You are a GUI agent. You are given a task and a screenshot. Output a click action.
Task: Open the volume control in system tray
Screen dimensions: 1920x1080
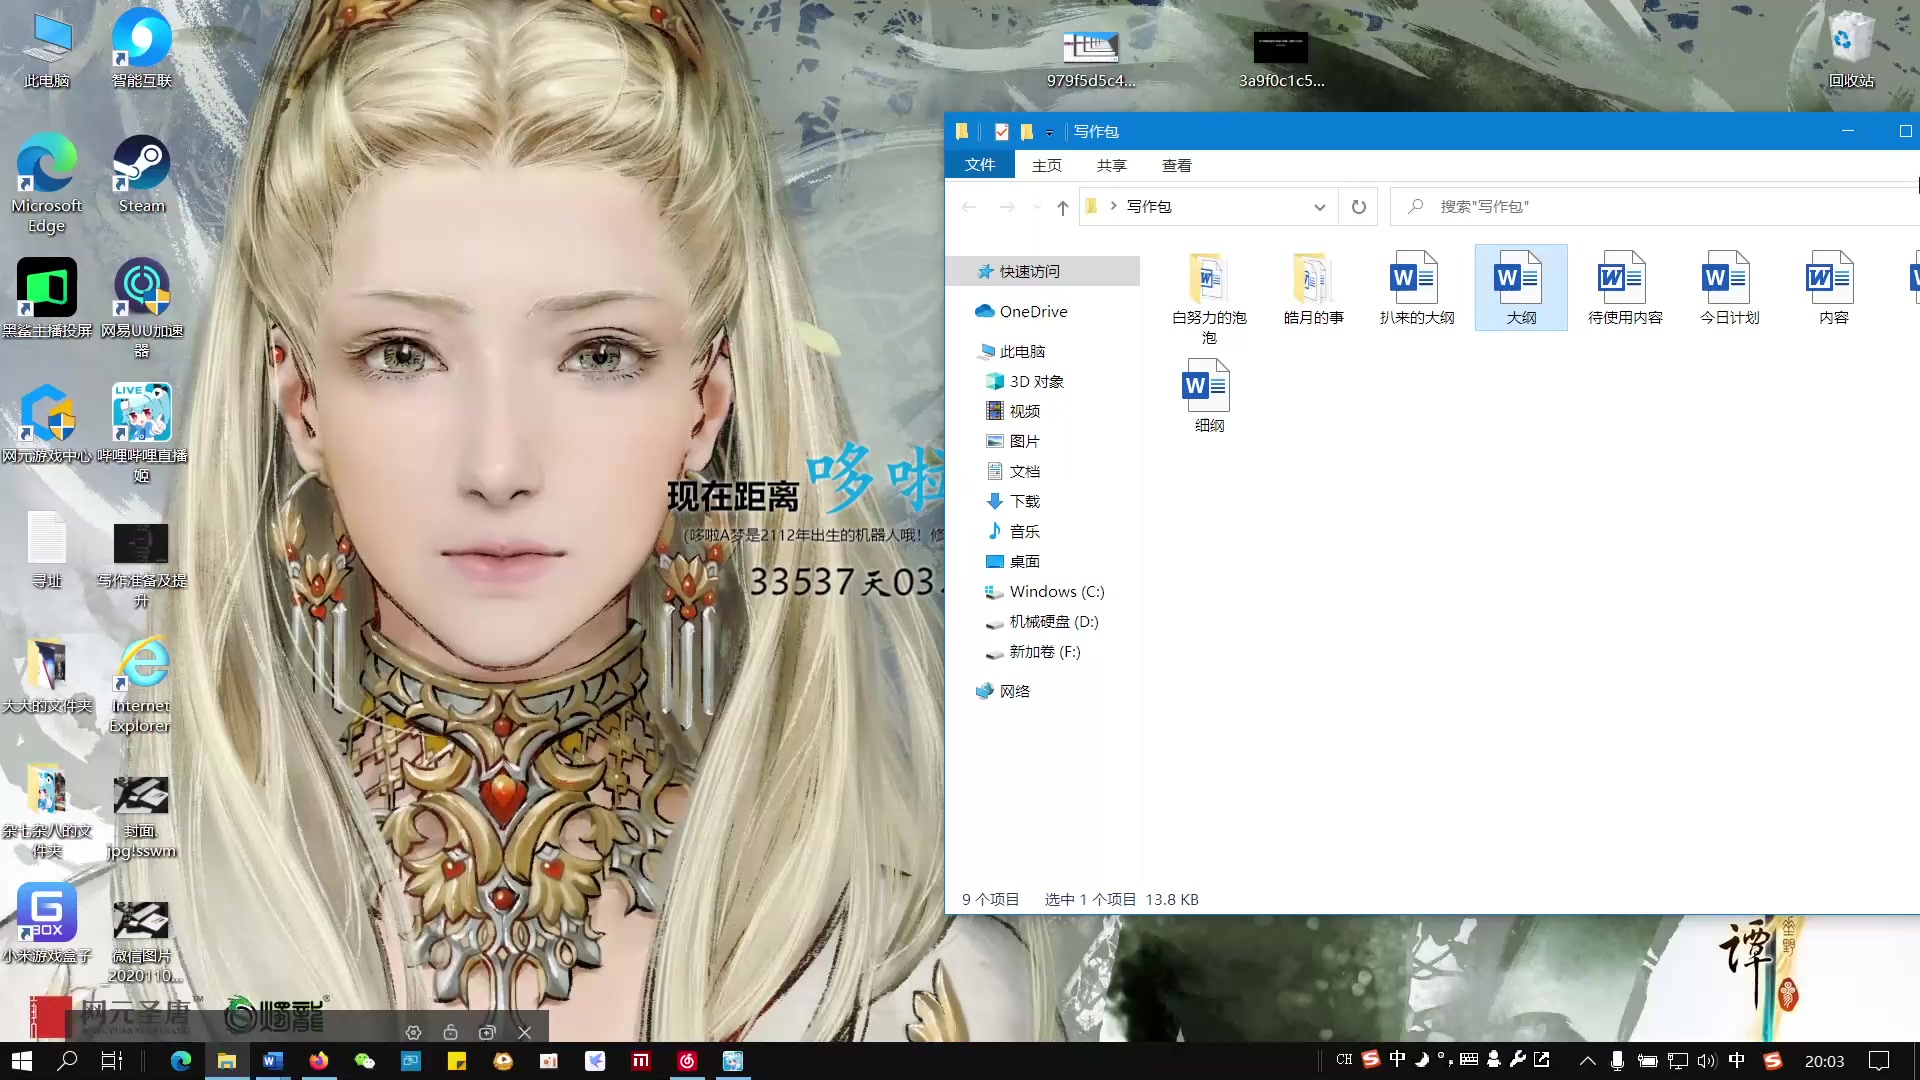click(x=1707, y=1061)
